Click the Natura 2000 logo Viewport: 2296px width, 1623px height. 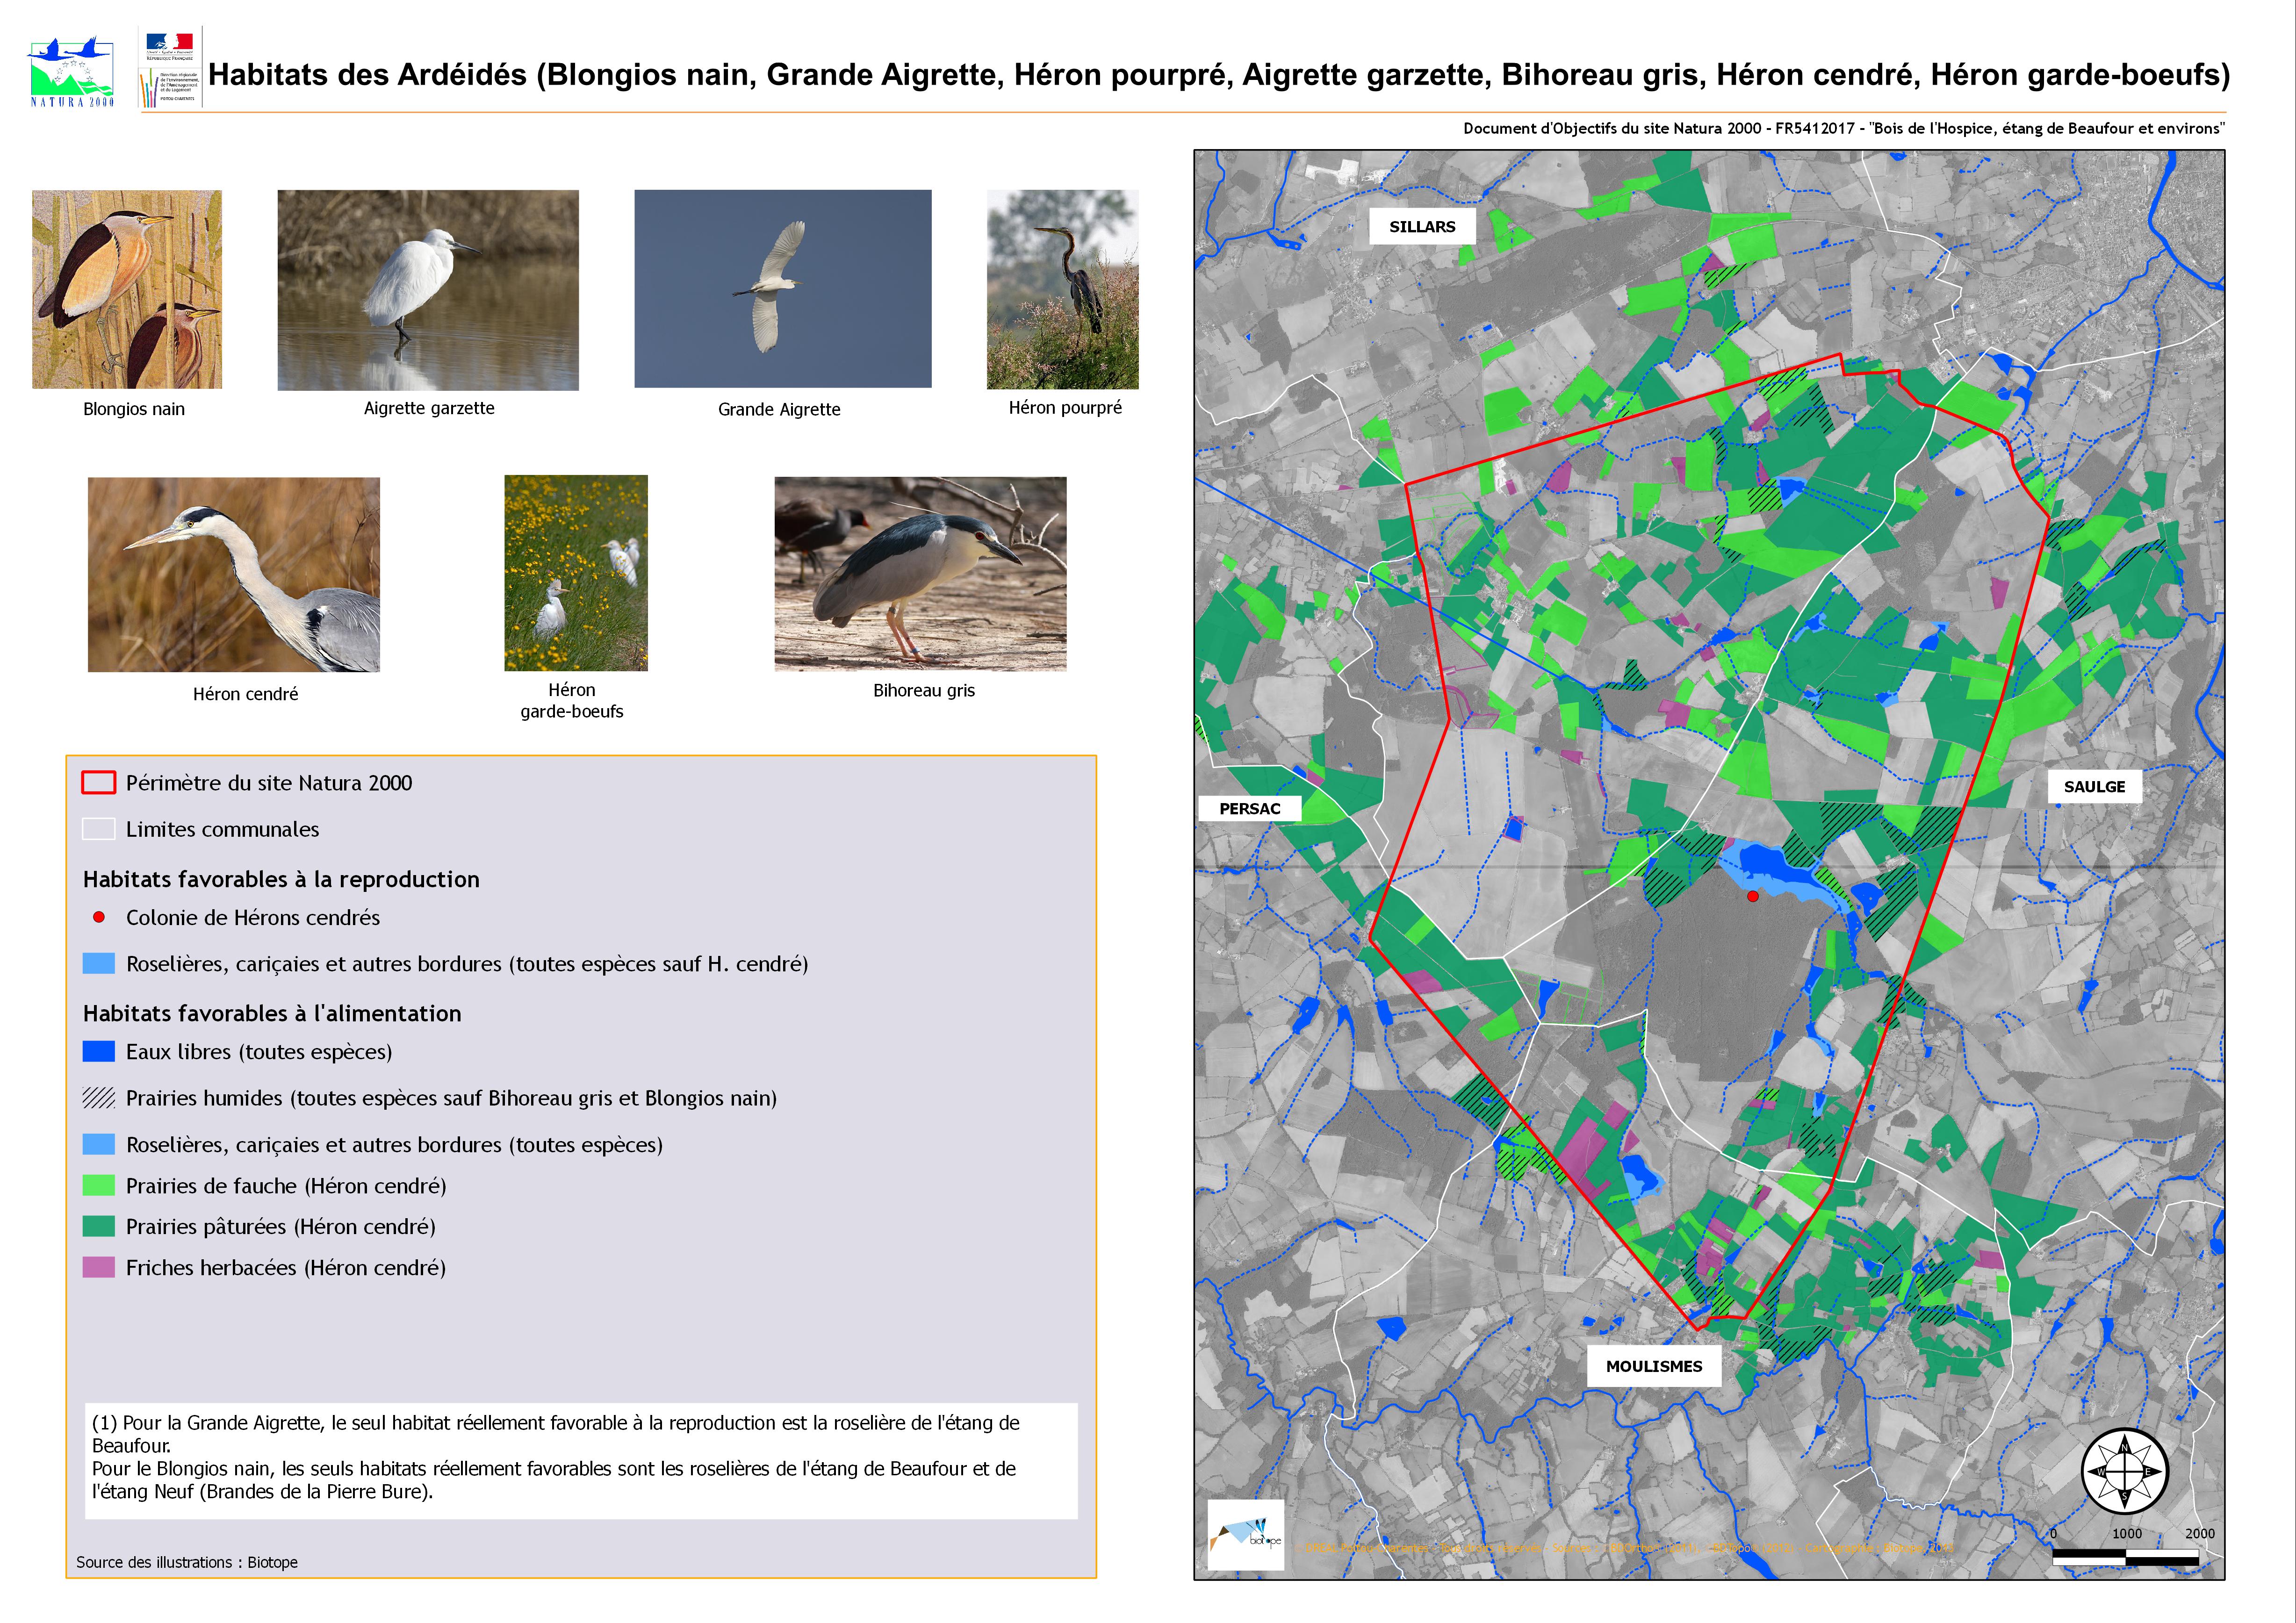(x=71, y=71)
